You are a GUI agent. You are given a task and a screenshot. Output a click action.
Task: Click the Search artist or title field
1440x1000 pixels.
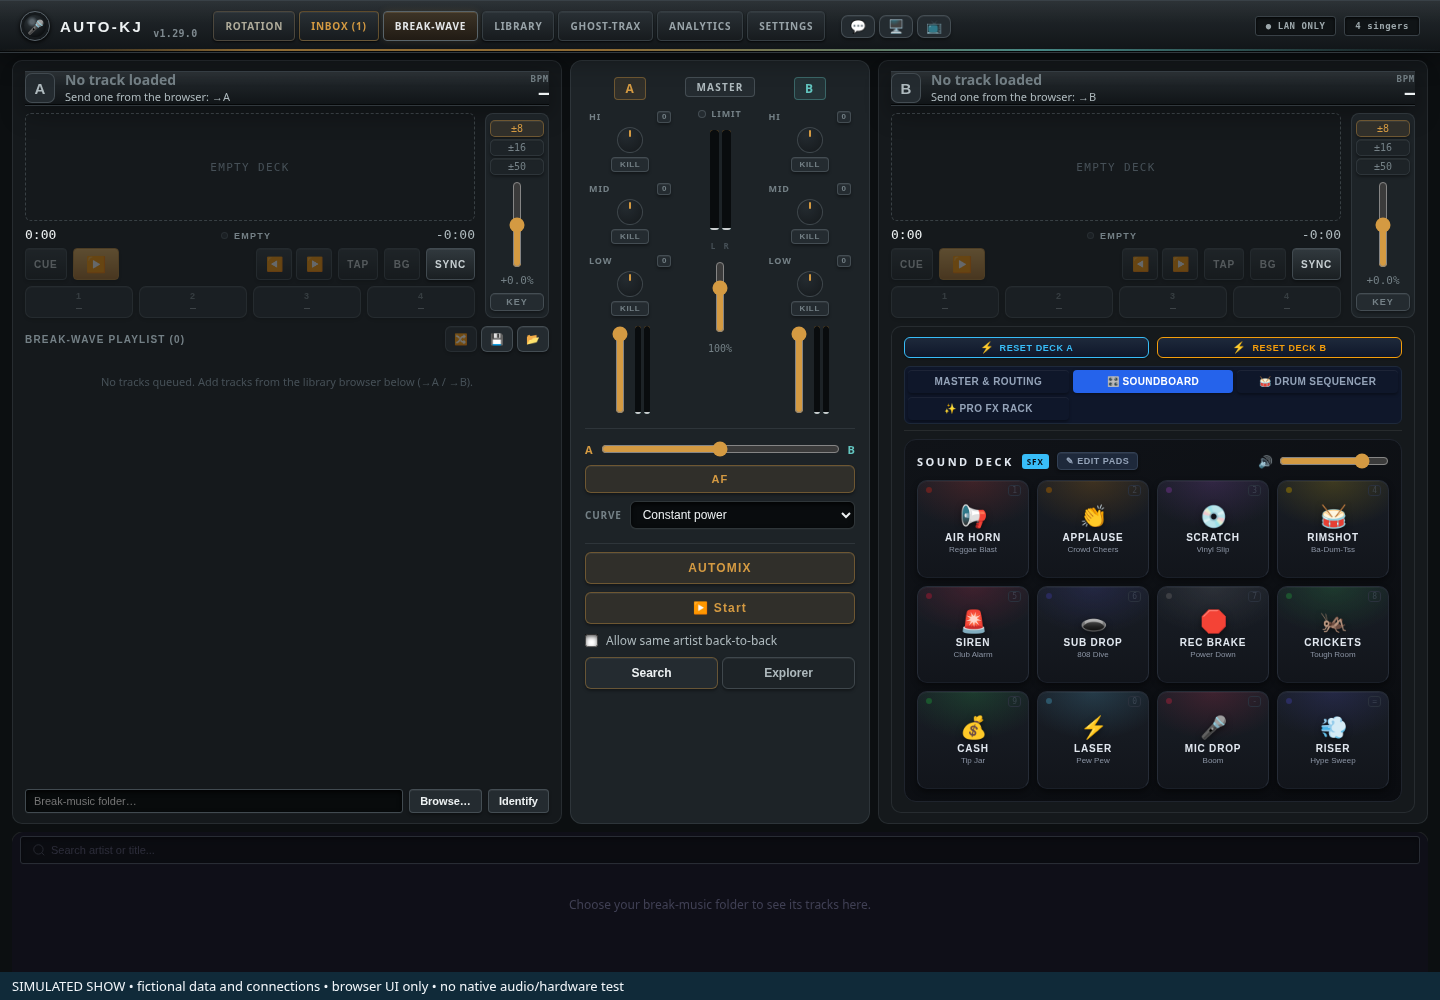pos(720,850)
